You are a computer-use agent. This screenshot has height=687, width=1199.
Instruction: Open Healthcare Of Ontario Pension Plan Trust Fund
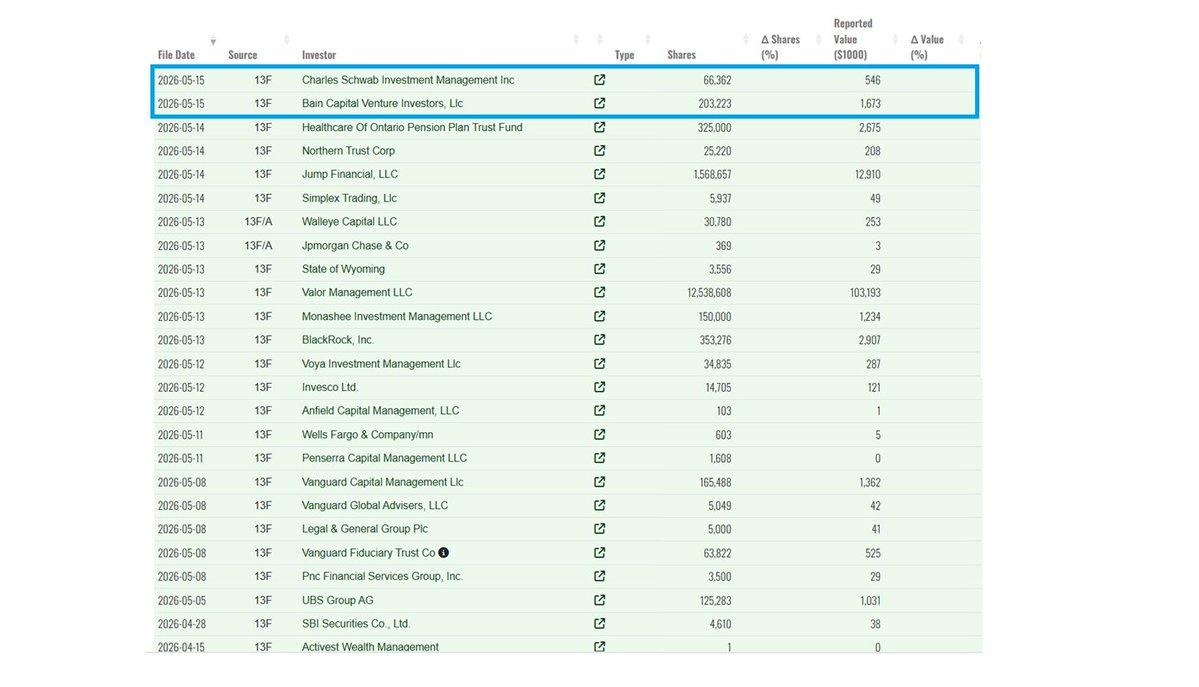click(x=412, y=127)
